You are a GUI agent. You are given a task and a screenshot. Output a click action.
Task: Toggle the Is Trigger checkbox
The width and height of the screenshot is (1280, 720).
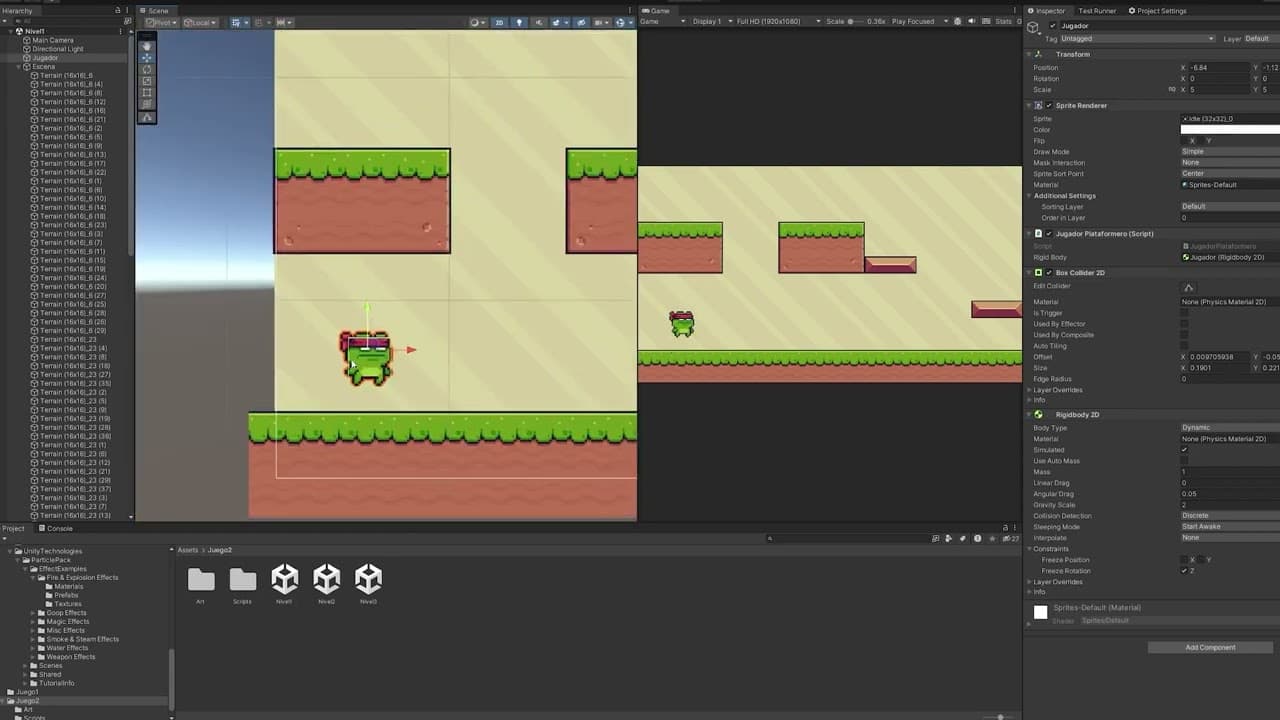point(1185,313)
